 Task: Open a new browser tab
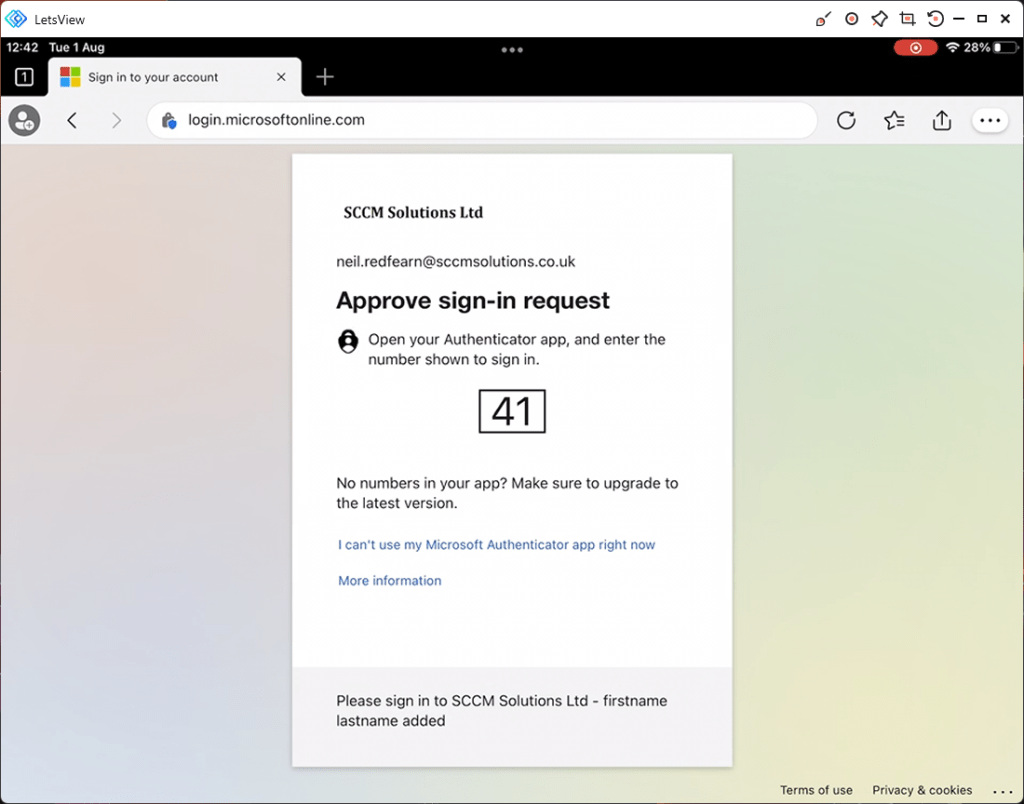point(324,77)
